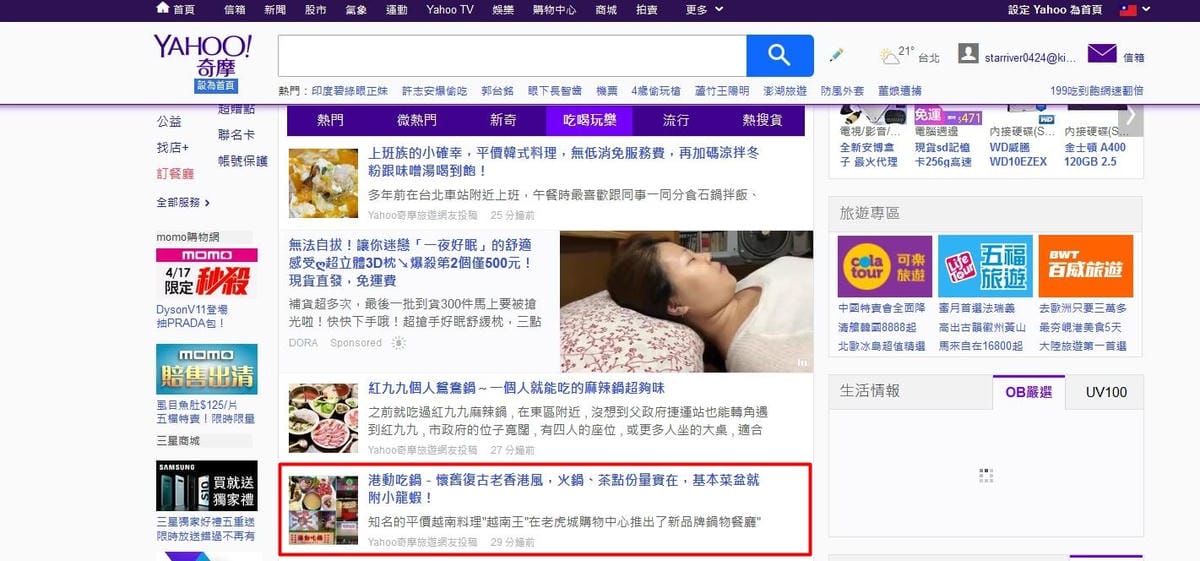Open 氣象 in the top navigation bar
Screen dimensions: 1200x561
tap(356, 10)
